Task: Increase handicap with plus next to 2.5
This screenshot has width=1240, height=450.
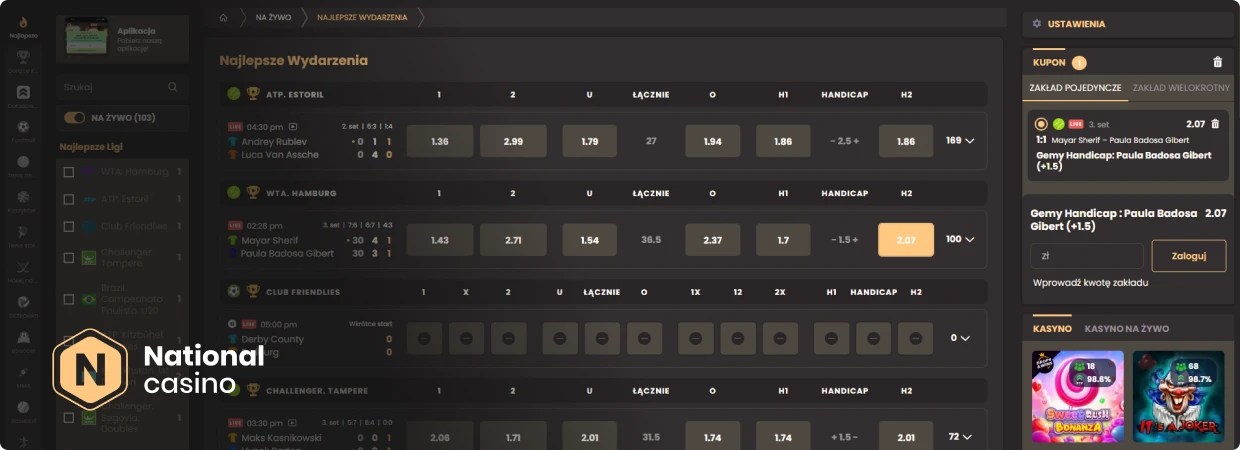Action: (856, 141)
